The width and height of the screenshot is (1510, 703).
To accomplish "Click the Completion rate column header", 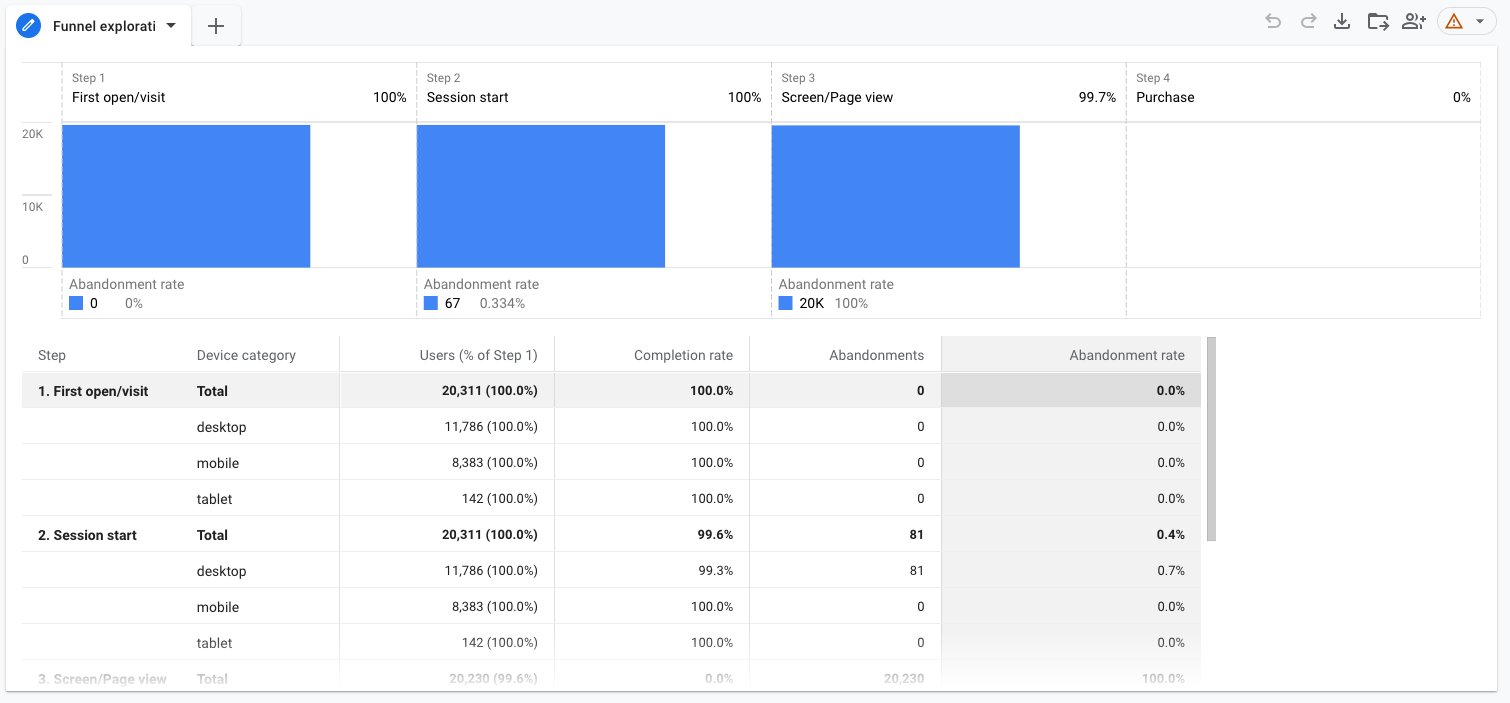I will click(x=683, y=355).
